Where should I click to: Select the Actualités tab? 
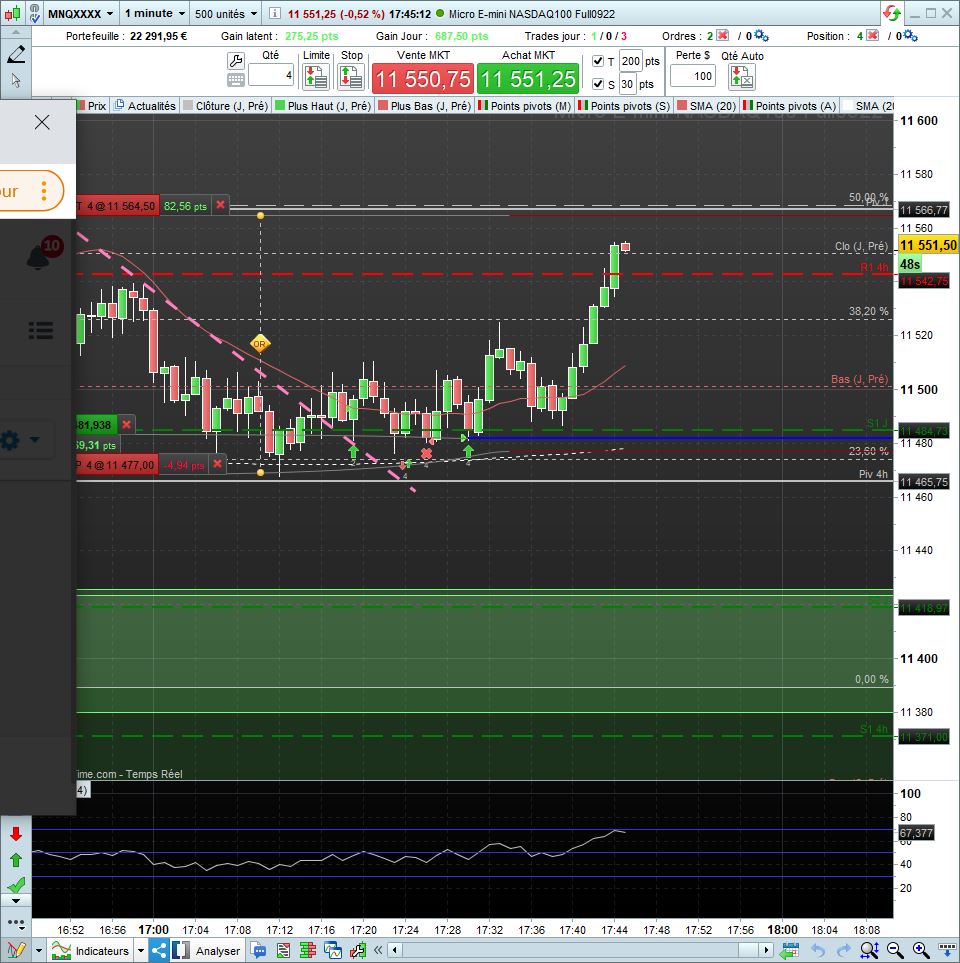145,106
